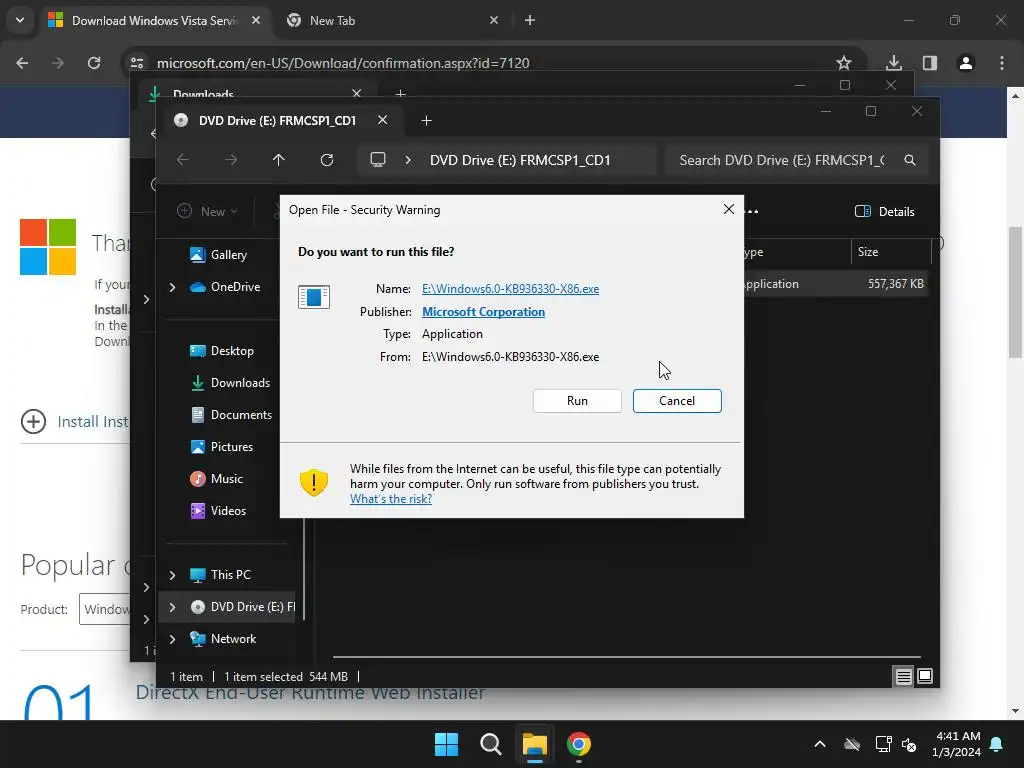Click the Chrome address bar URL
This screenshot has width=1024, height=768.
coord(343,63)
